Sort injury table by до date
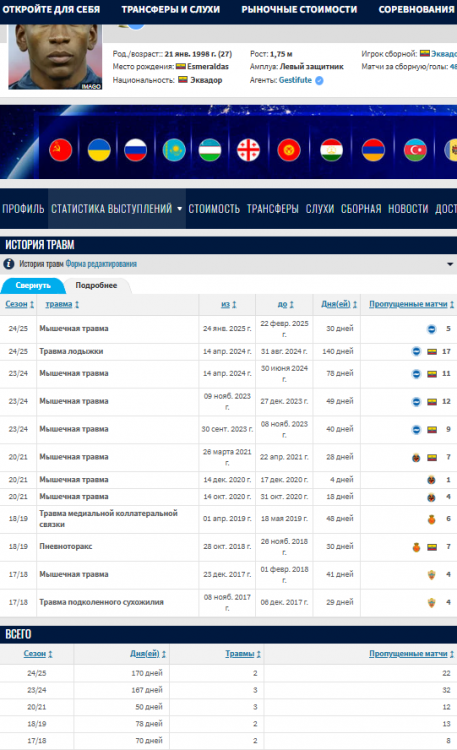Viewport: 457px width, 750px height. pos(286,304)
